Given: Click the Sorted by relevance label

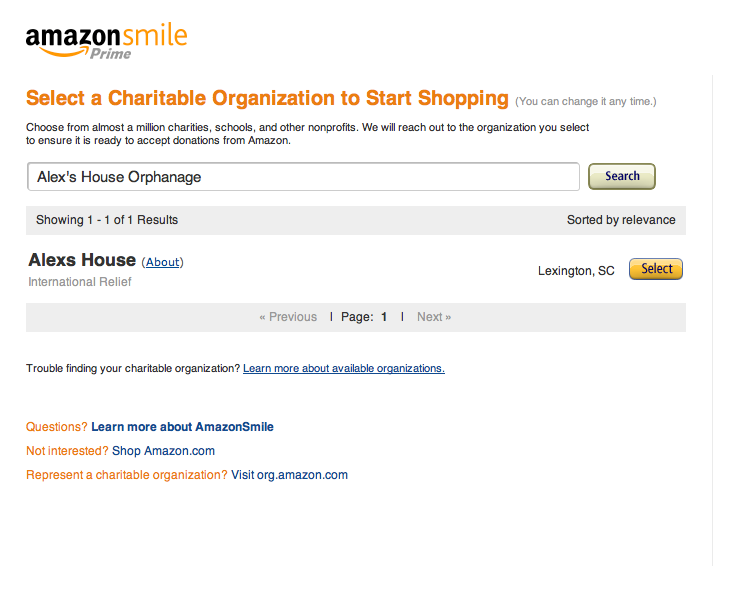Looking at the screenshot, I should click(621, 220).
